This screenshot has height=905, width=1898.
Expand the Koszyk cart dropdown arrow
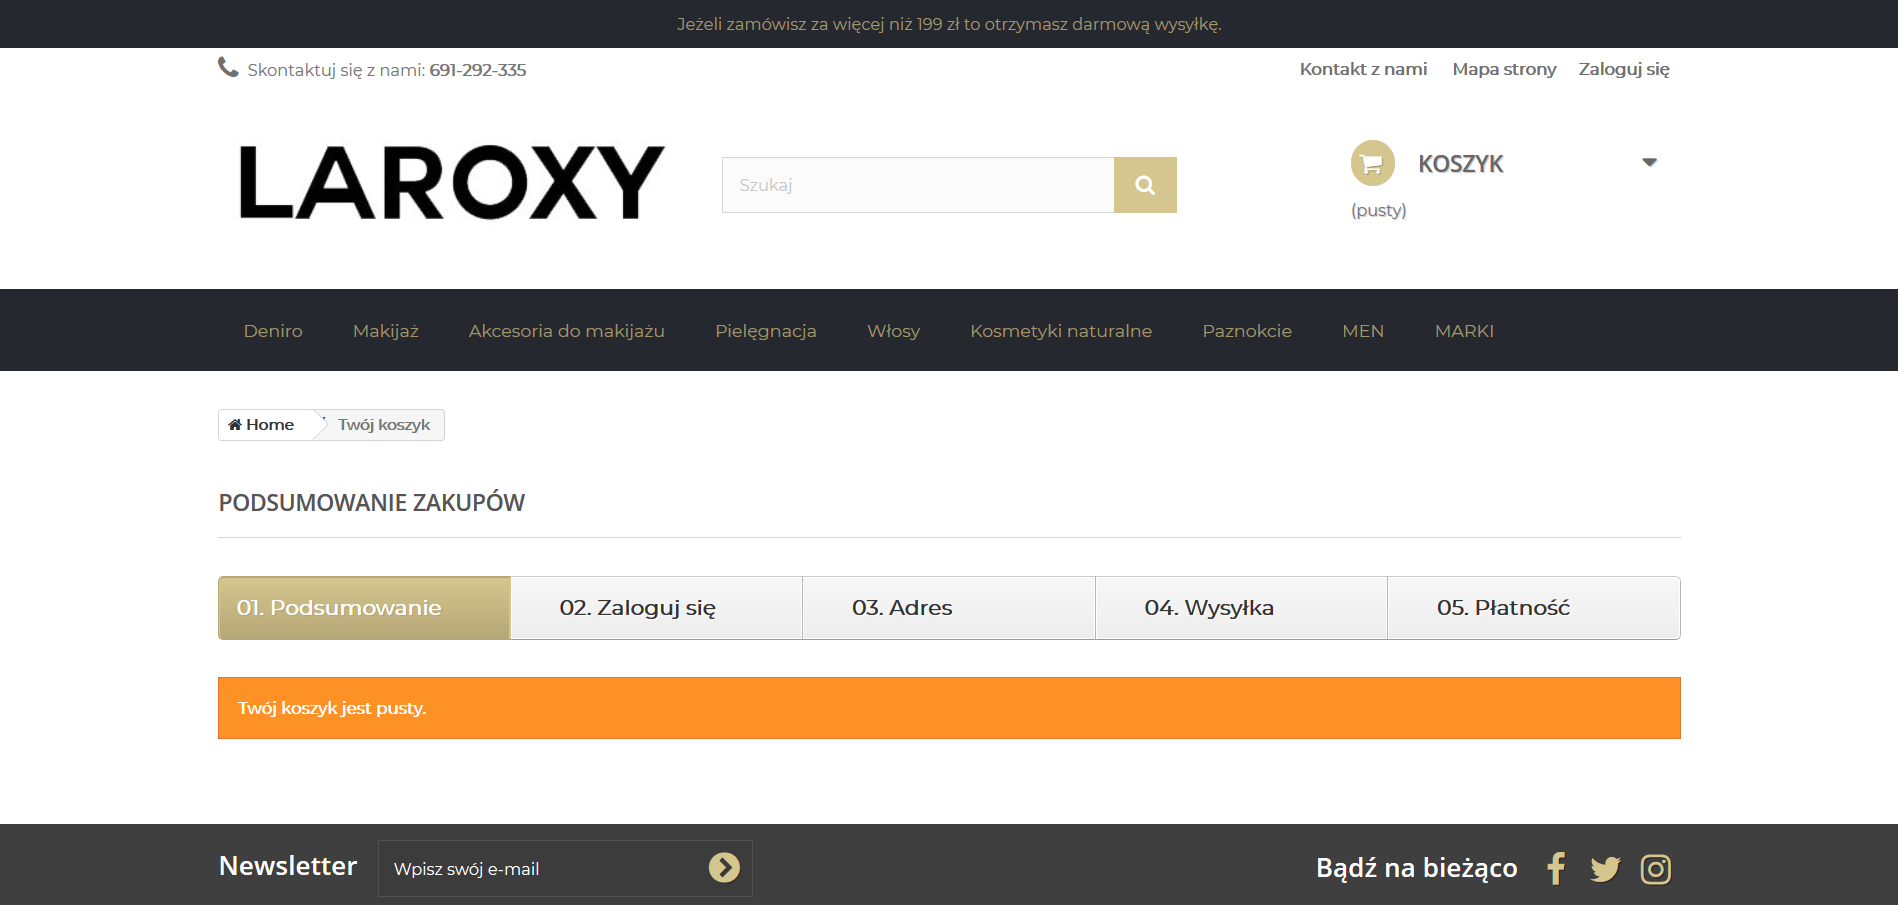[1649, 162]
